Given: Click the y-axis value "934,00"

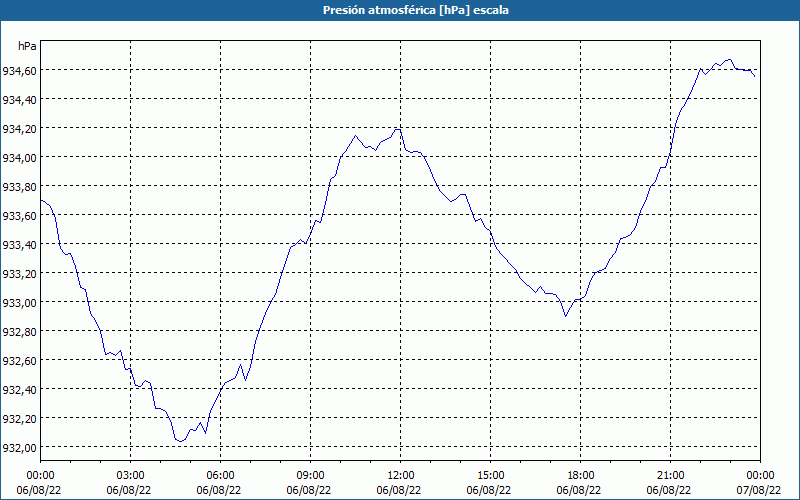Looking at the screenshot, I should tap(19, 158).
